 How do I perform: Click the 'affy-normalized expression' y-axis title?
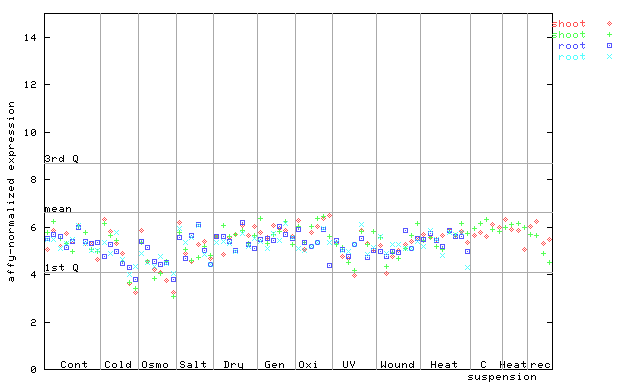tap(11, 191)
